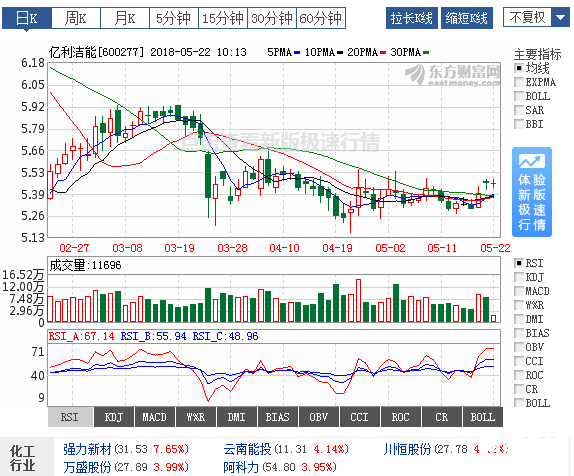Select OBV in the side indicator list
Viewport: 574px width, 476px height.
(x=529, y=347)
